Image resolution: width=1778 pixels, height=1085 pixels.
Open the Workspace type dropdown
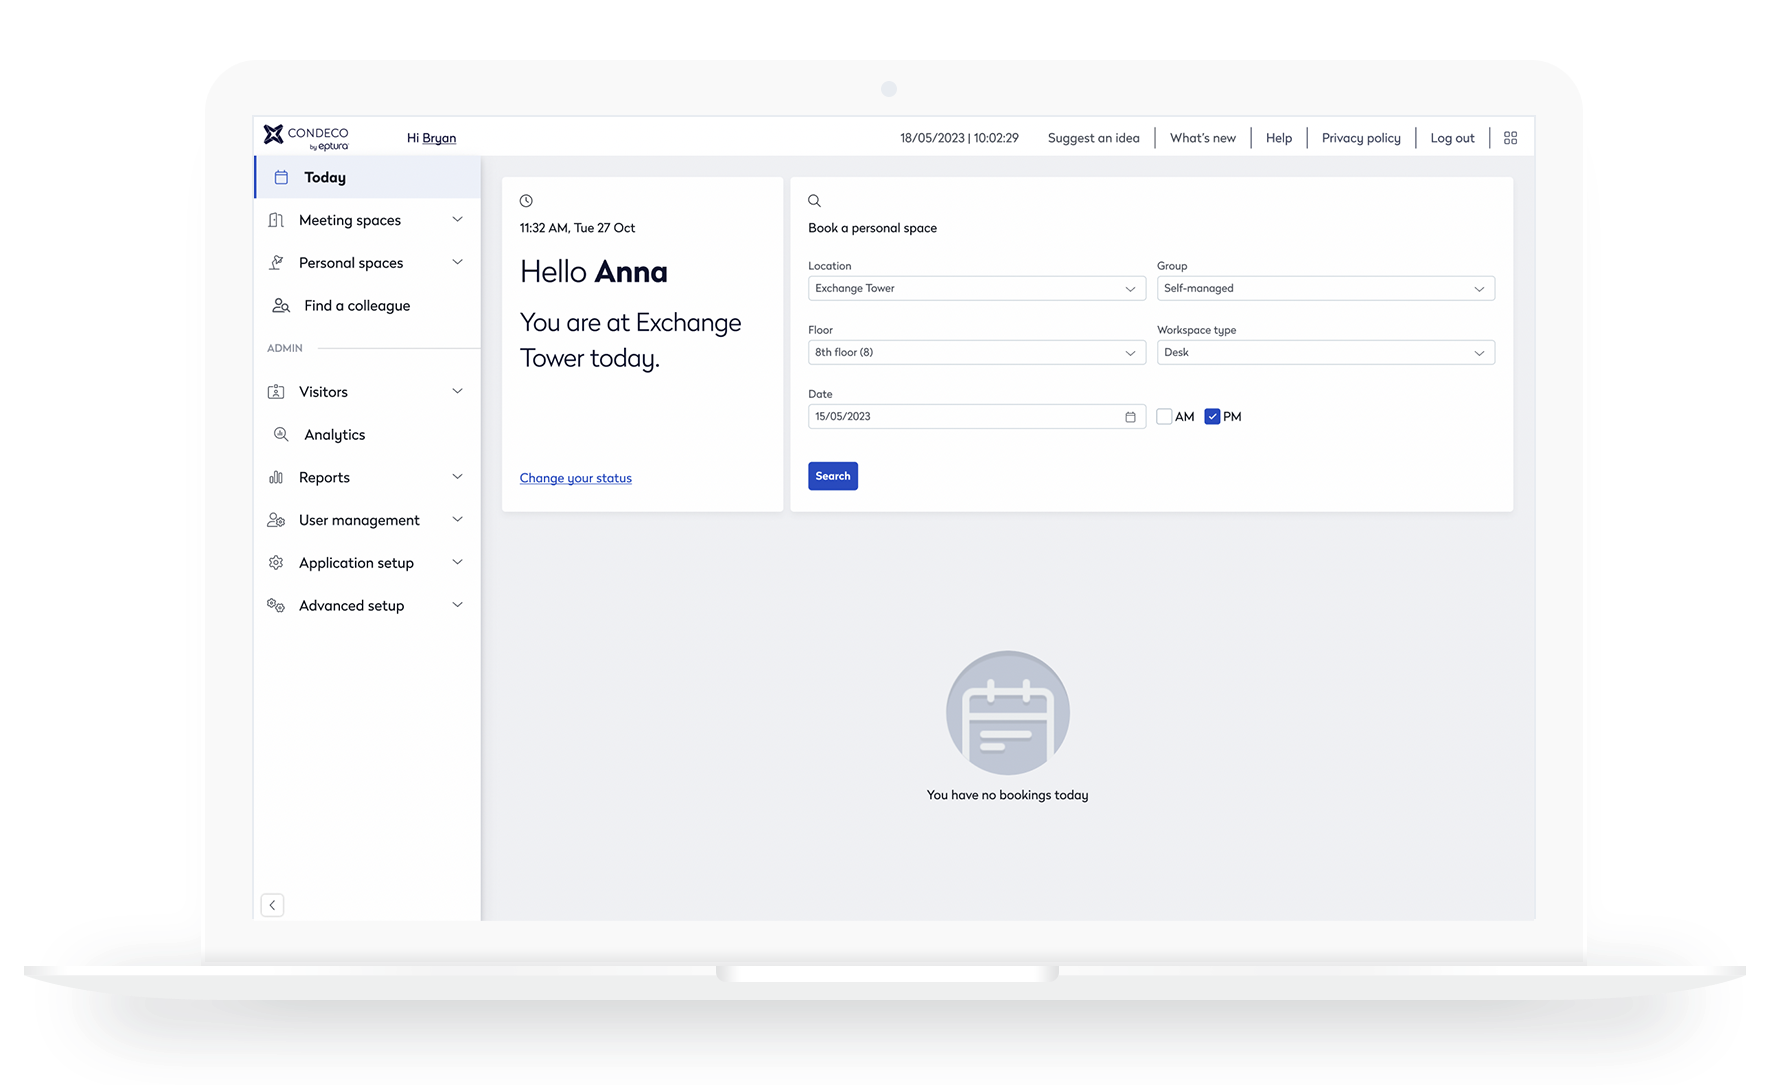pyautogui.click(x=1325, y=352)
